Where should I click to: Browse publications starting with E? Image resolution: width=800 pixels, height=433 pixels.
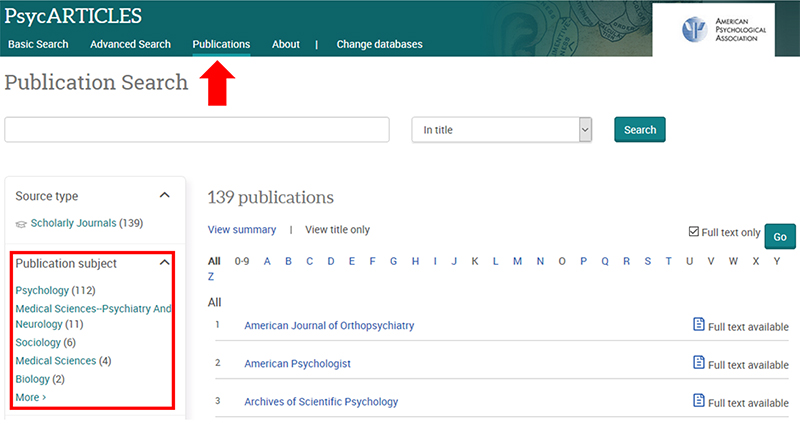click(352, 261)
